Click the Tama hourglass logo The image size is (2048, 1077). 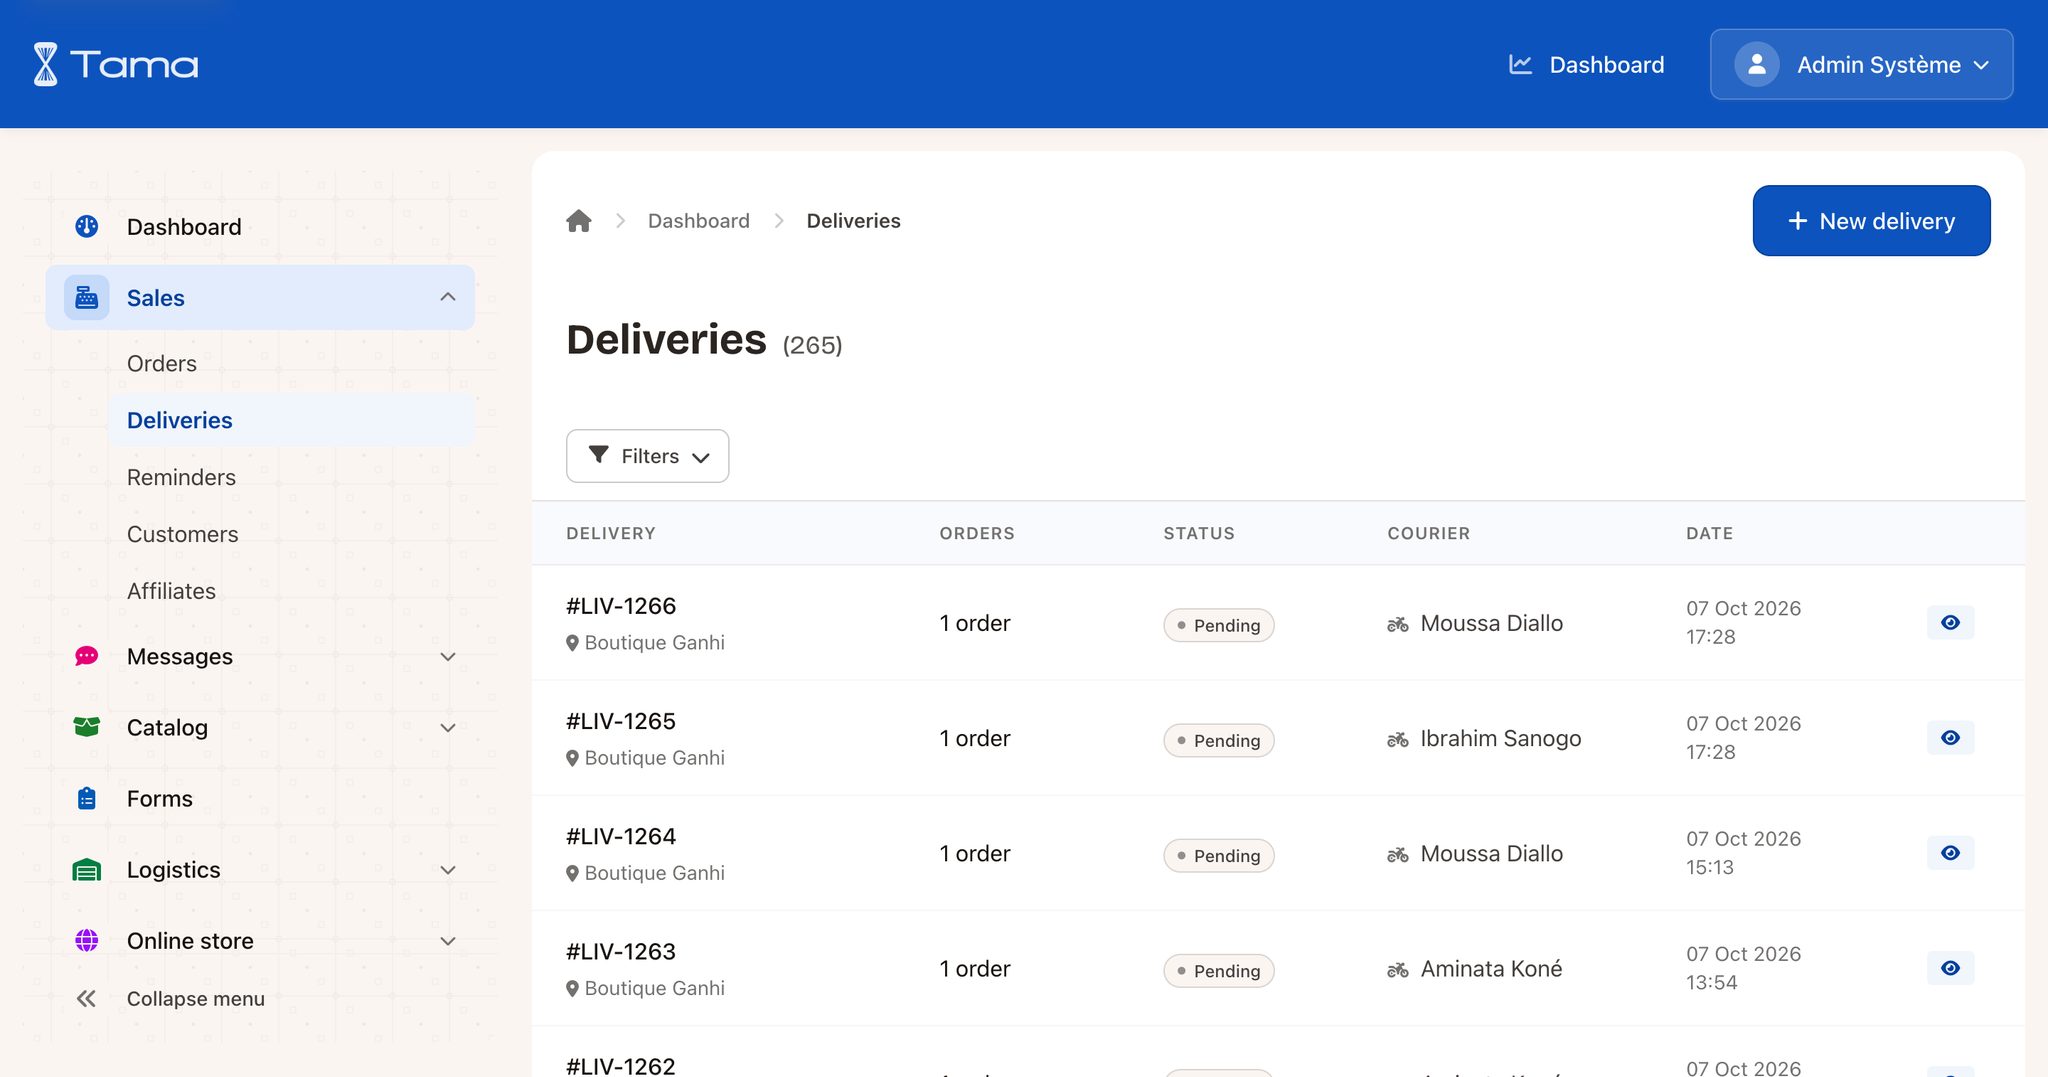(46, 64)
